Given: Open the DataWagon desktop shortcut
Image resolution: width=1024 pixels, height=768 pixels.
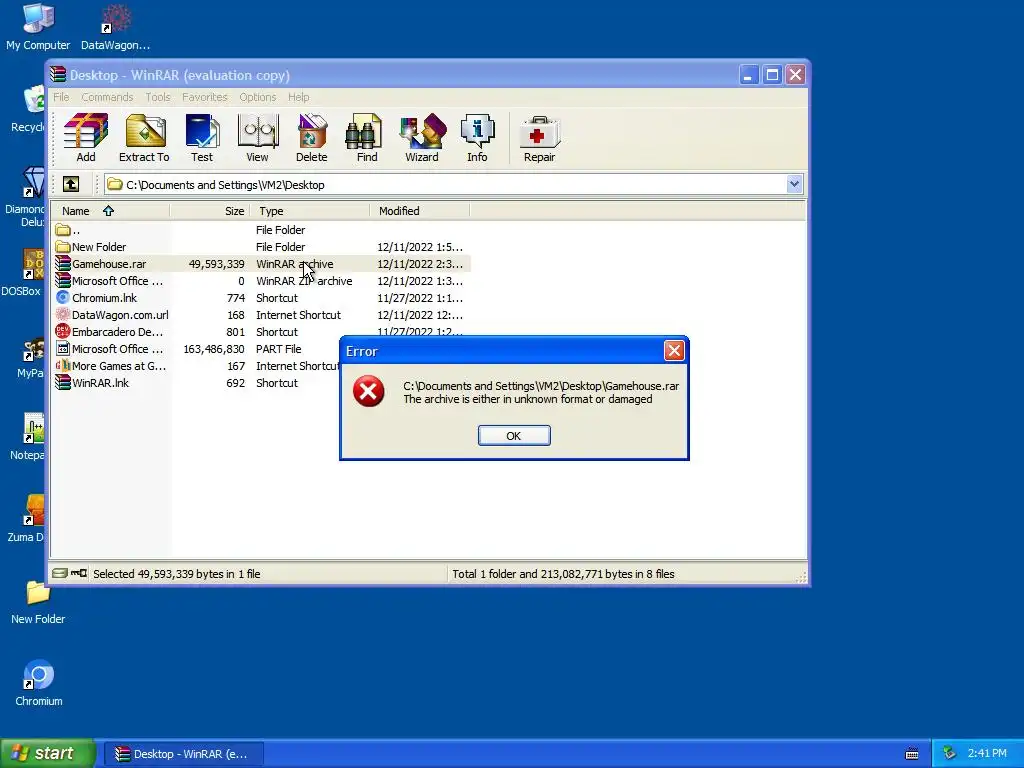Looking at the screenshot, I should pos(116,27).
